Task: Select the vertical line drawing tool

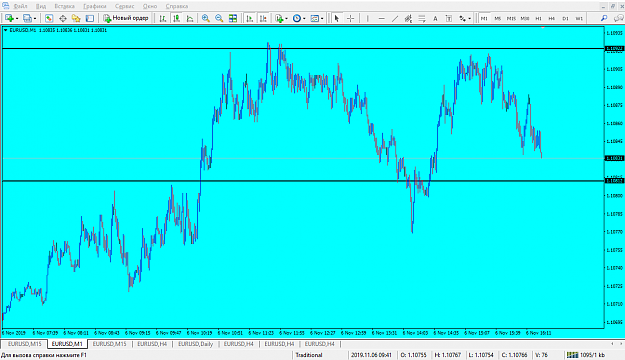Action: pyautogui.click(x=368, y=18)
